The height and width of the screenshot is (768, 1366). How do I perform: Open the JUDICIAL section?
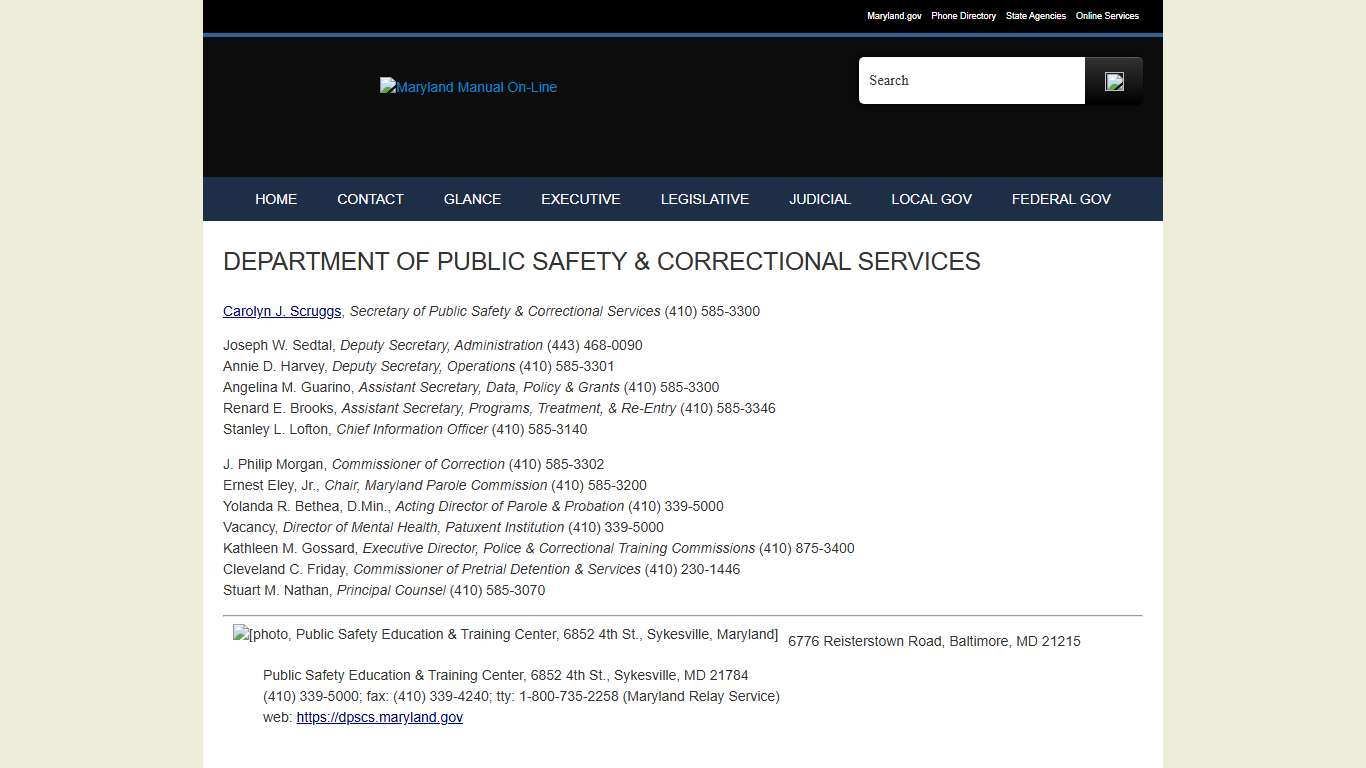pos(820,198)
